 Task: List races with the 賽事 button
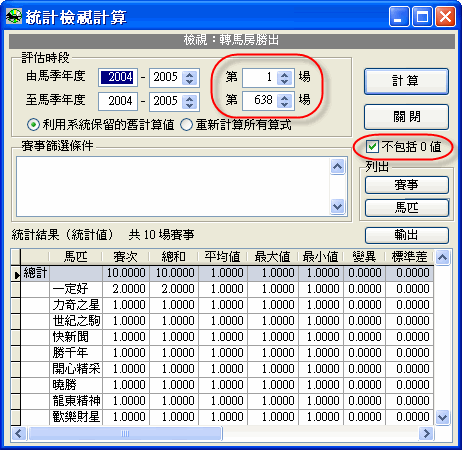[406, 185]
